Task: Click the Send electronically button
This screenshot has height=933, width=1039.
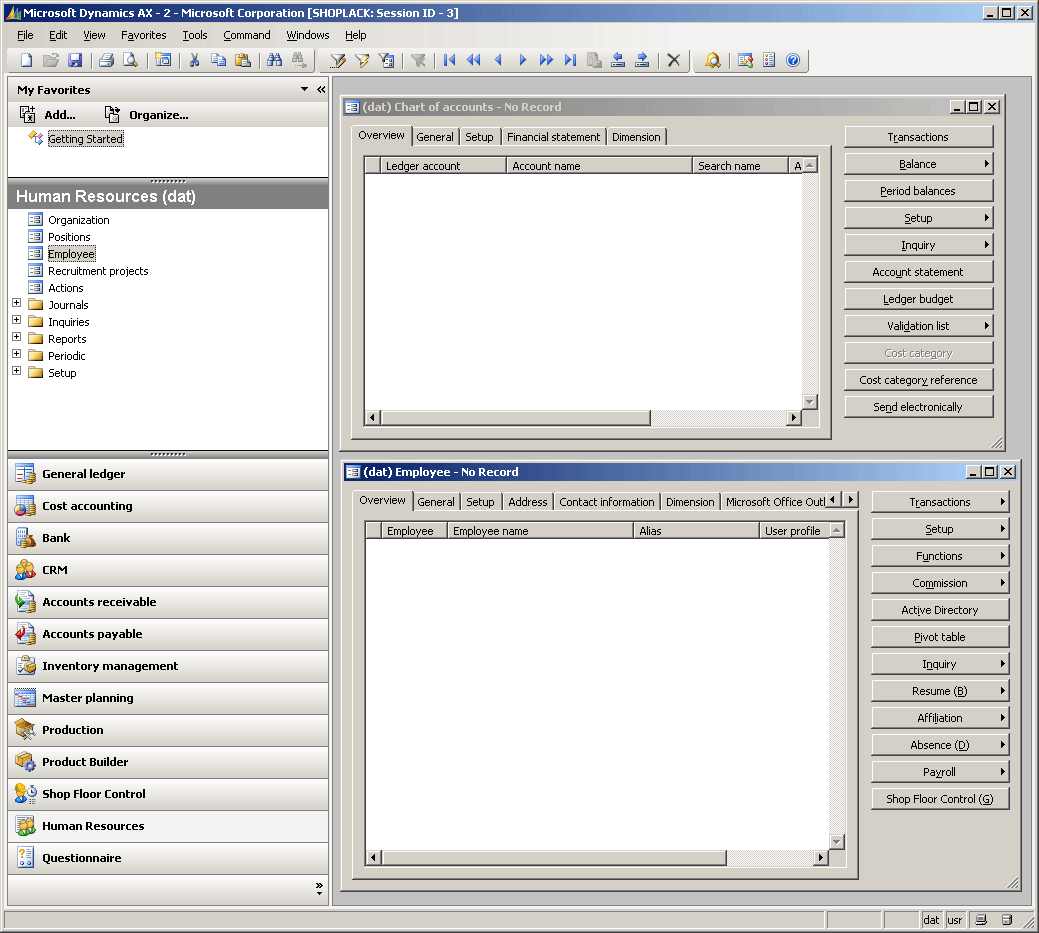Action: (918, 407)
